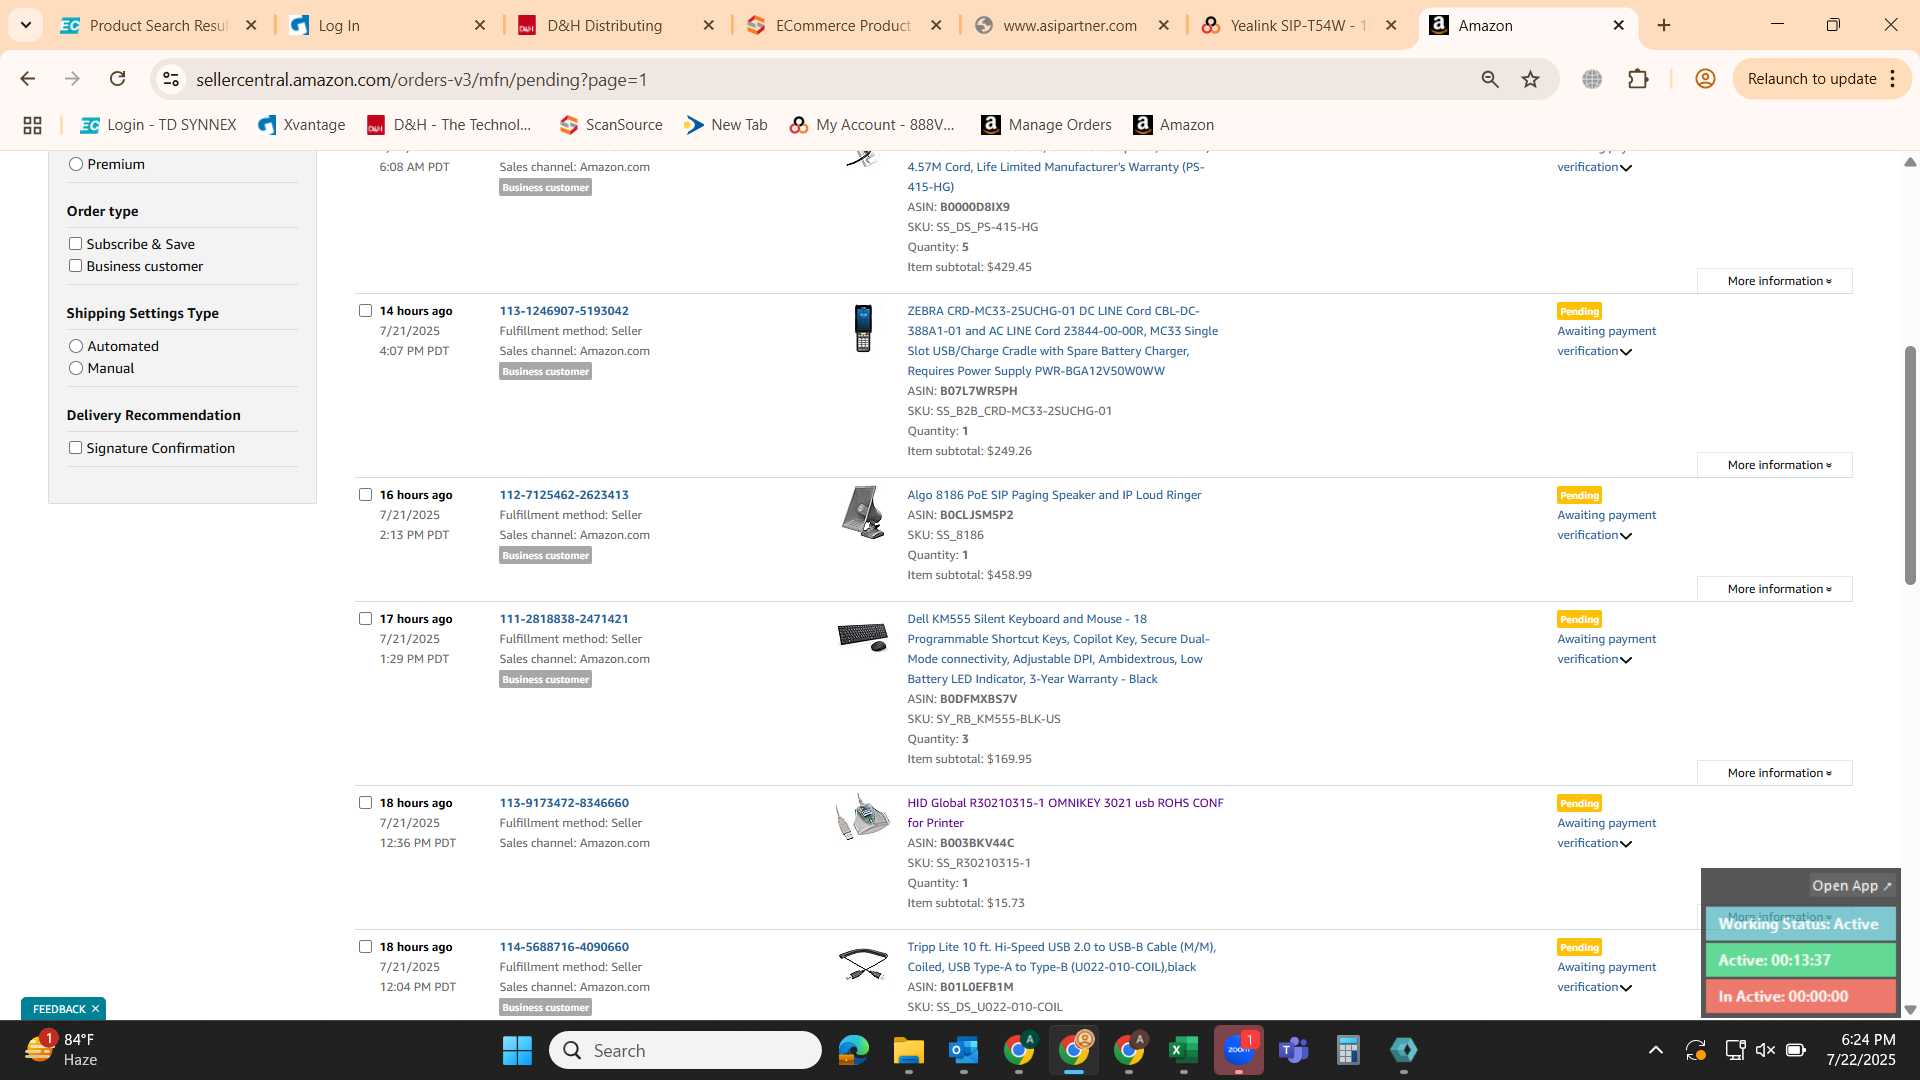Open the Chrome three-dot menu

pyautogui.click(x=1893, y=79)
